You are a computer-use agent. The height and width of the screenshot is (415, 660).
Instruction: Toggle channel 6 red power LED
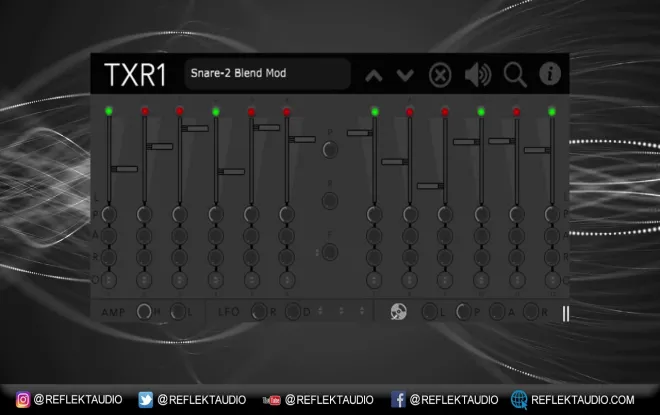pyautogui.click(x=287, y=112)
